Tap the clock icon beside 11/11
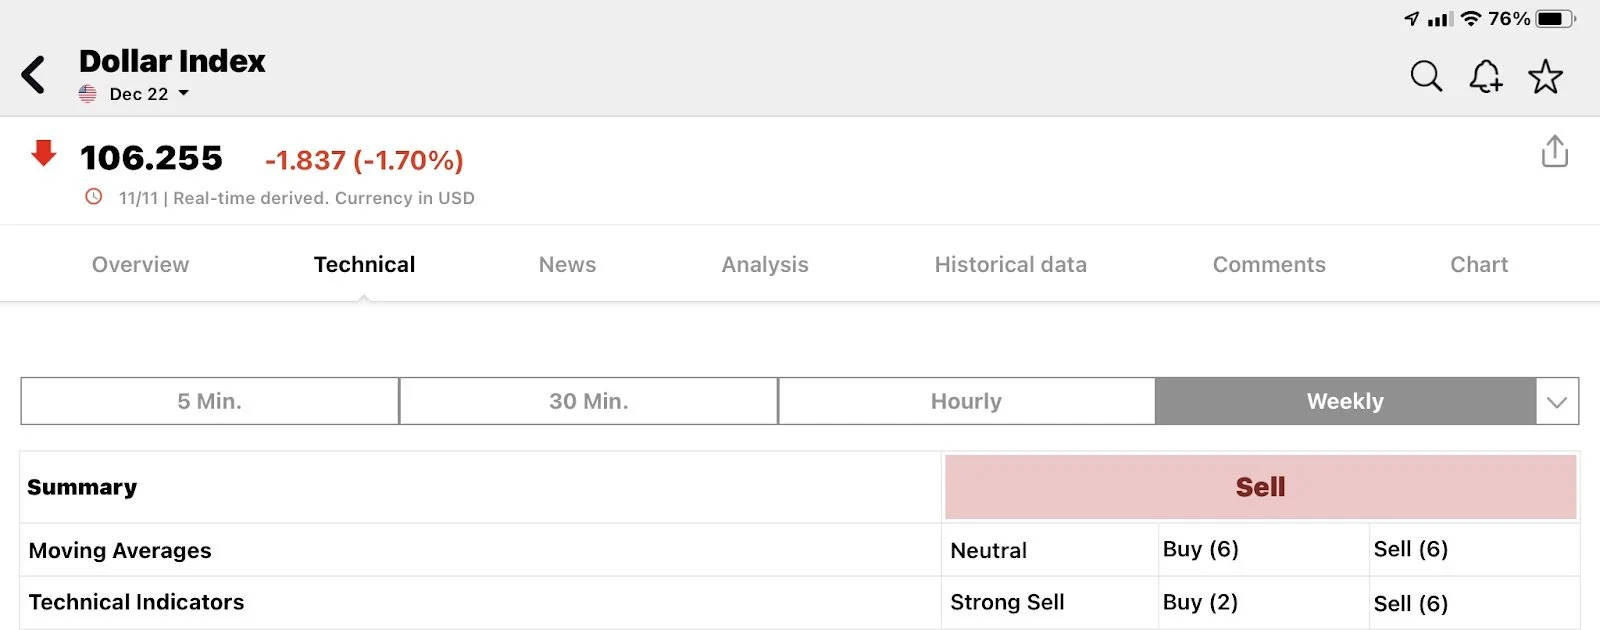The width and height of the screenshot is (1600, 630). (94, 197)
